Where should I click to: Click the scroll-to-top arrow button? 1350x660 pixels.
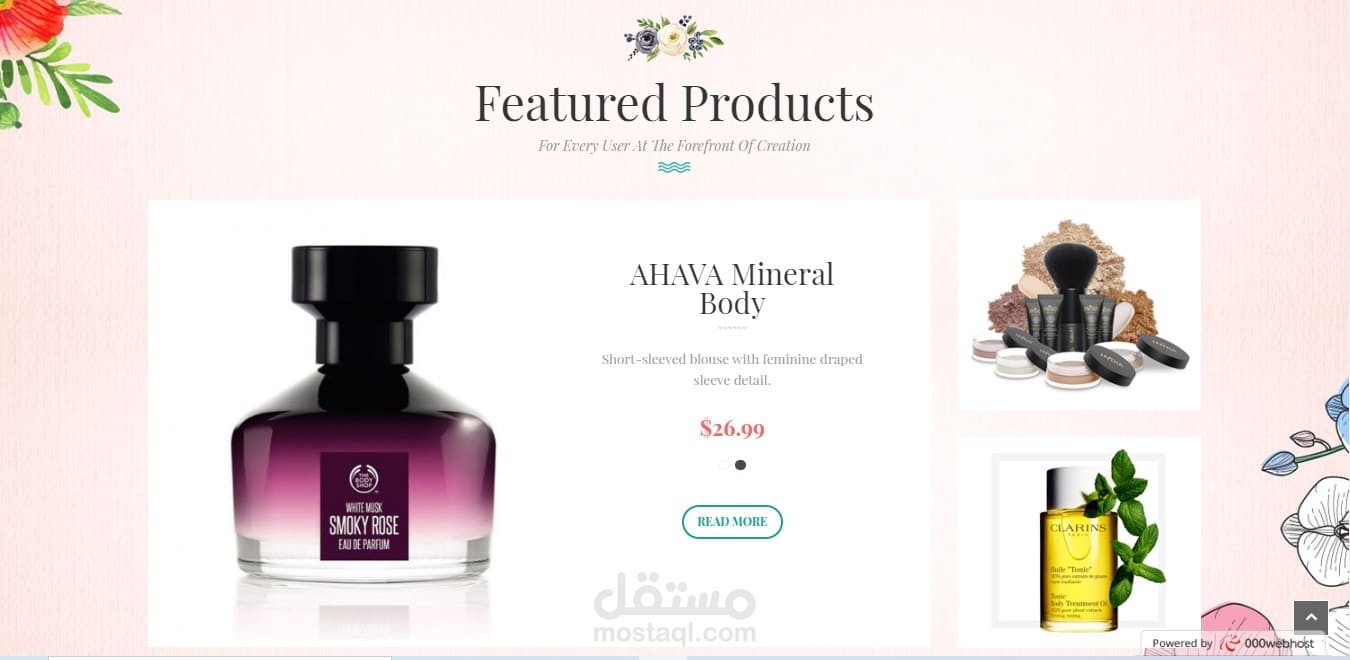[x=1310, y=617]
